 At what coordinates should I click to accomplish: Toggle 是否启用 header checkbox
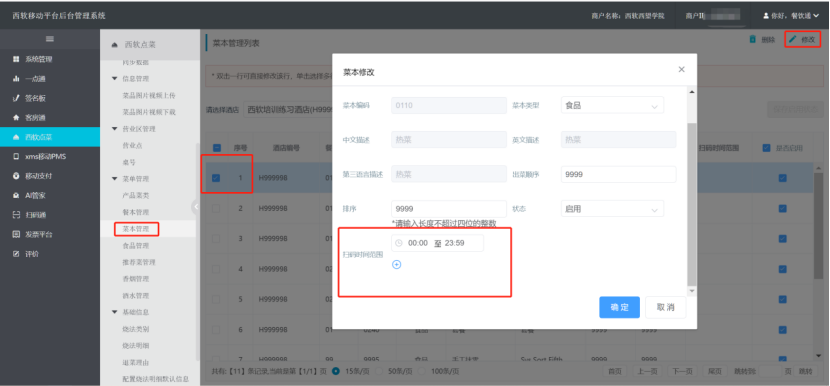(x=766, y=148)
